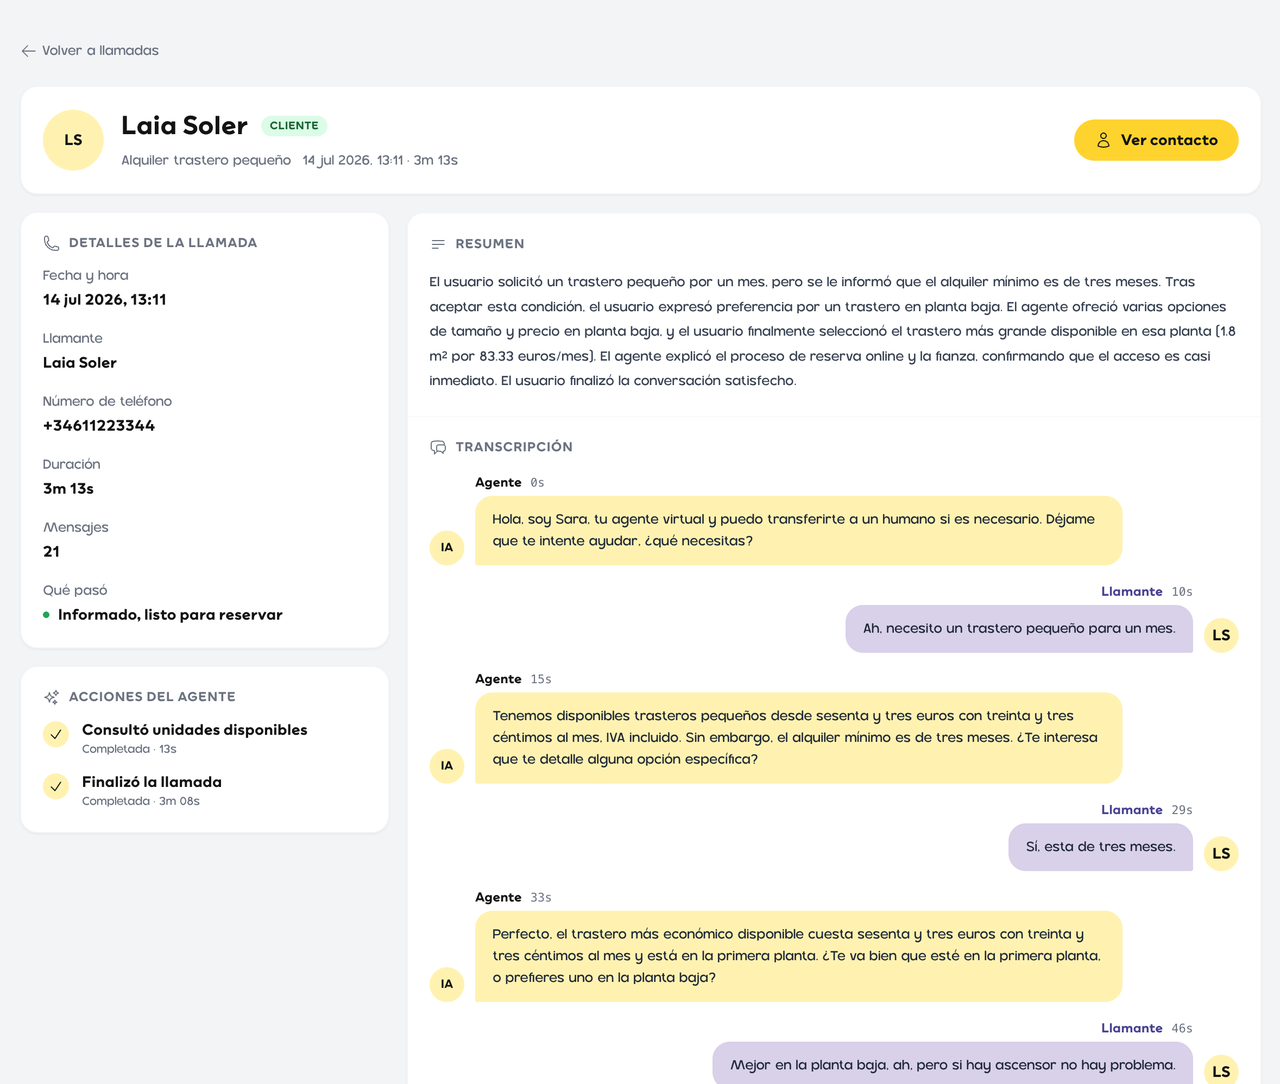Click the IA avatar next to the greeting message

[x=447, y=547]
